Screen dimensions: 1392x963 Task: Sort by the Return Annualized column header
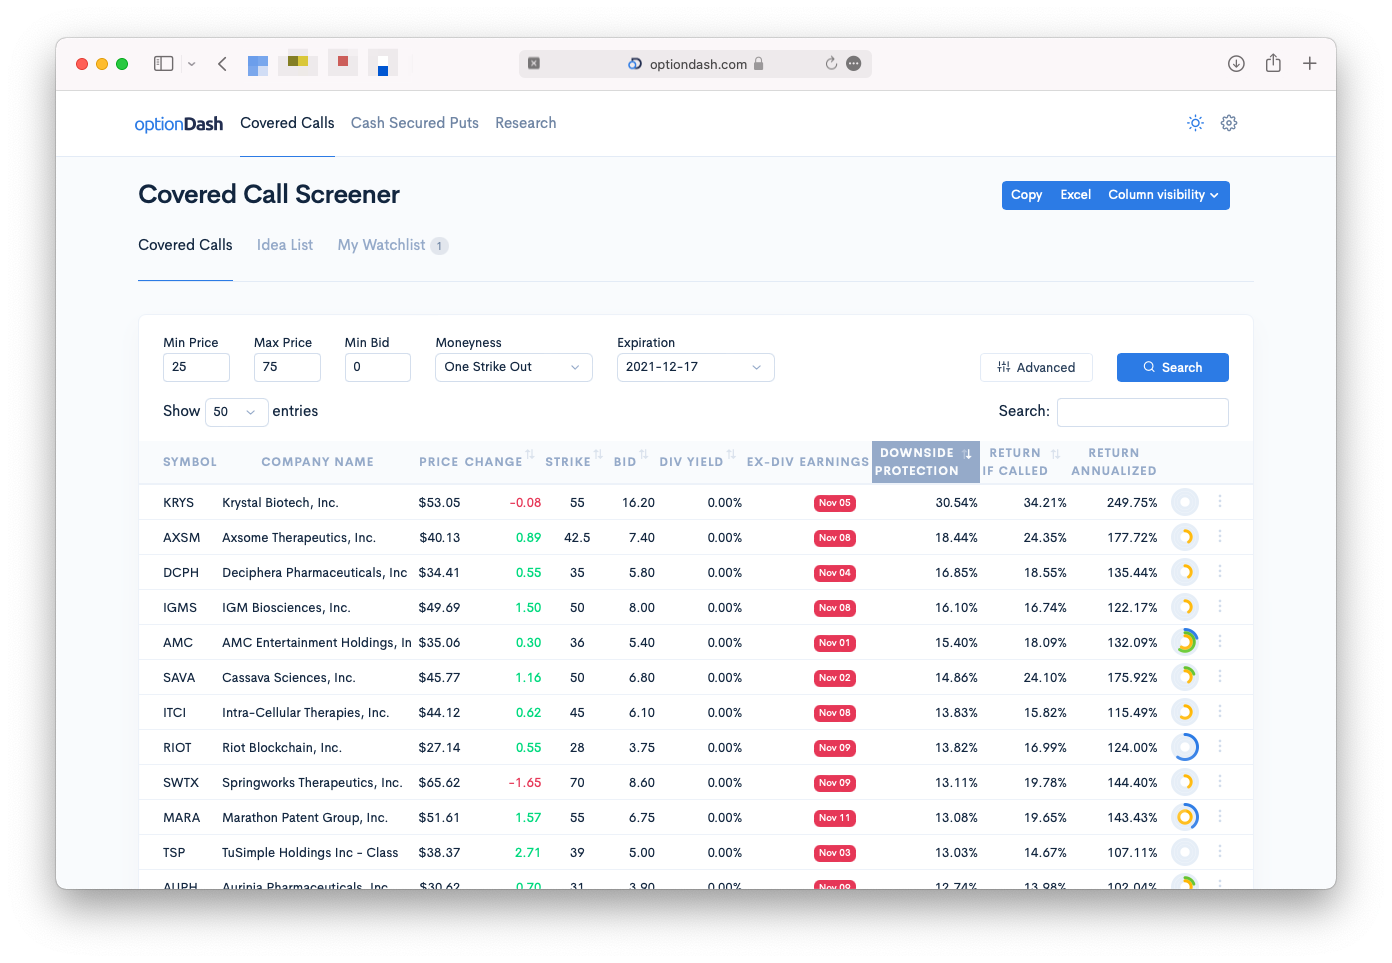tap(1114, 462)
